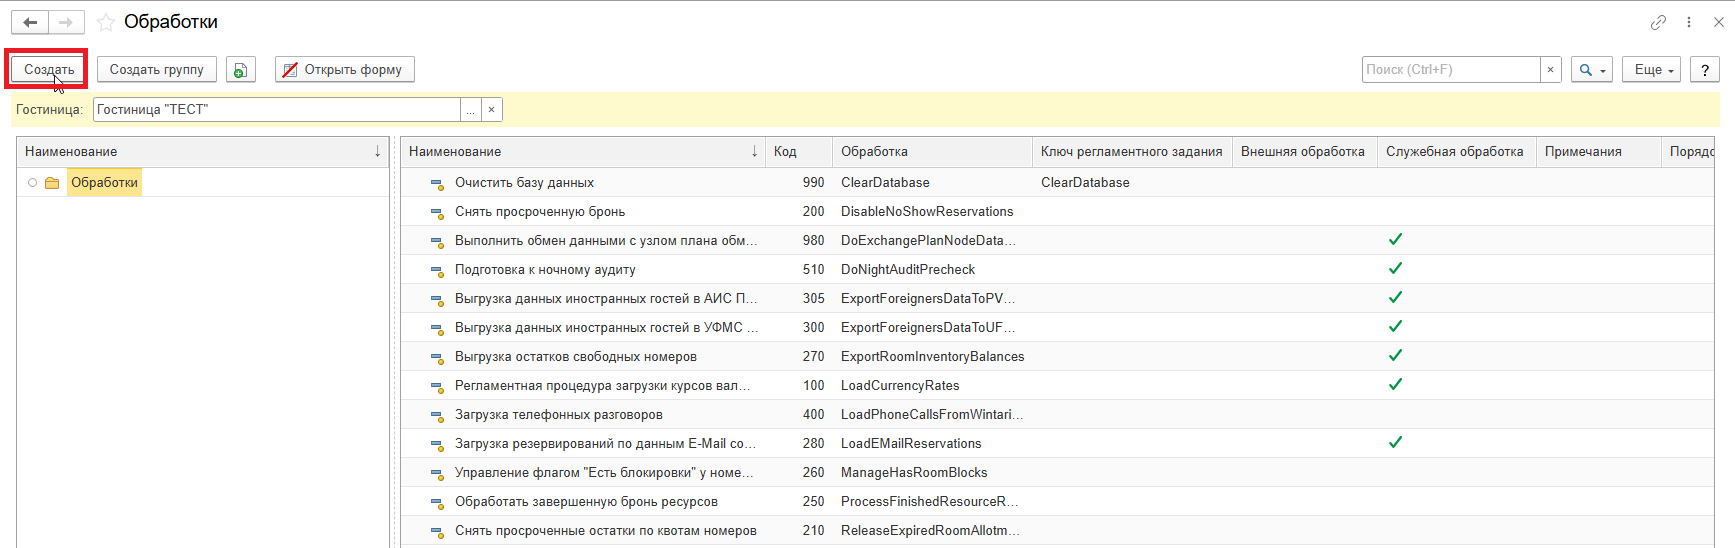Select Обработать завершенную бронь ресурсов row
Viewport: 1735px width, 548px height.
coord(1057,501)
